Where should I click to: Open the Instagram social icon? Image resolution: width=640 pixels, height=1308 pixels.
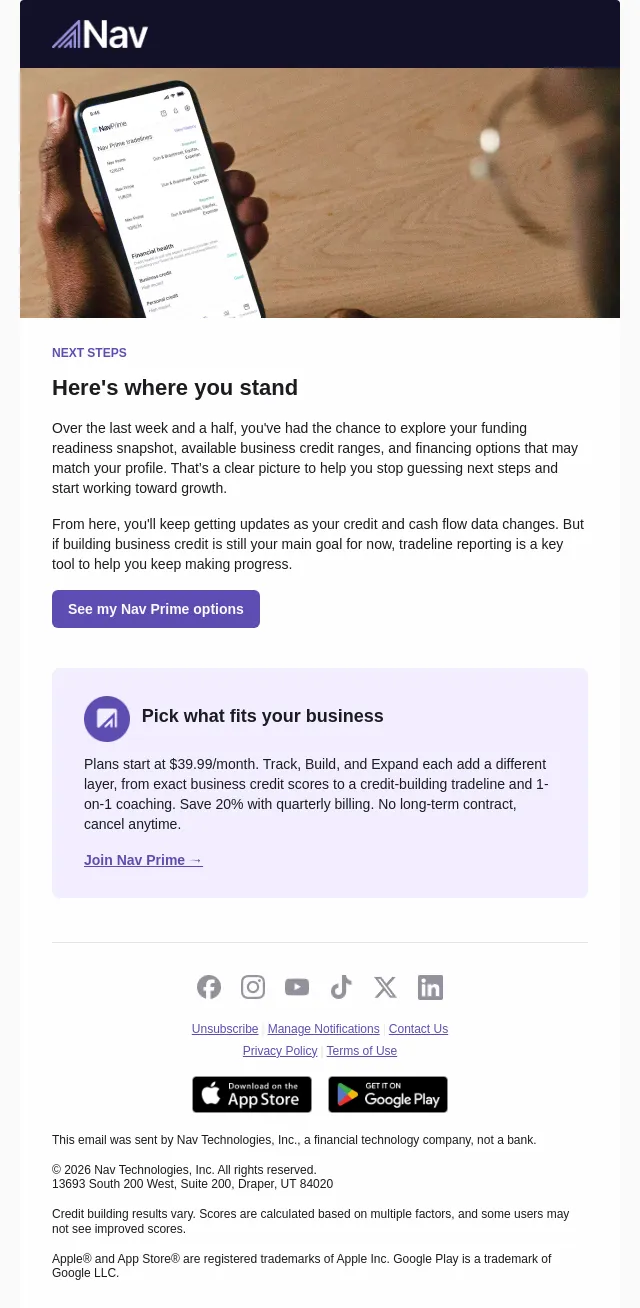click(x=253, y=987)
